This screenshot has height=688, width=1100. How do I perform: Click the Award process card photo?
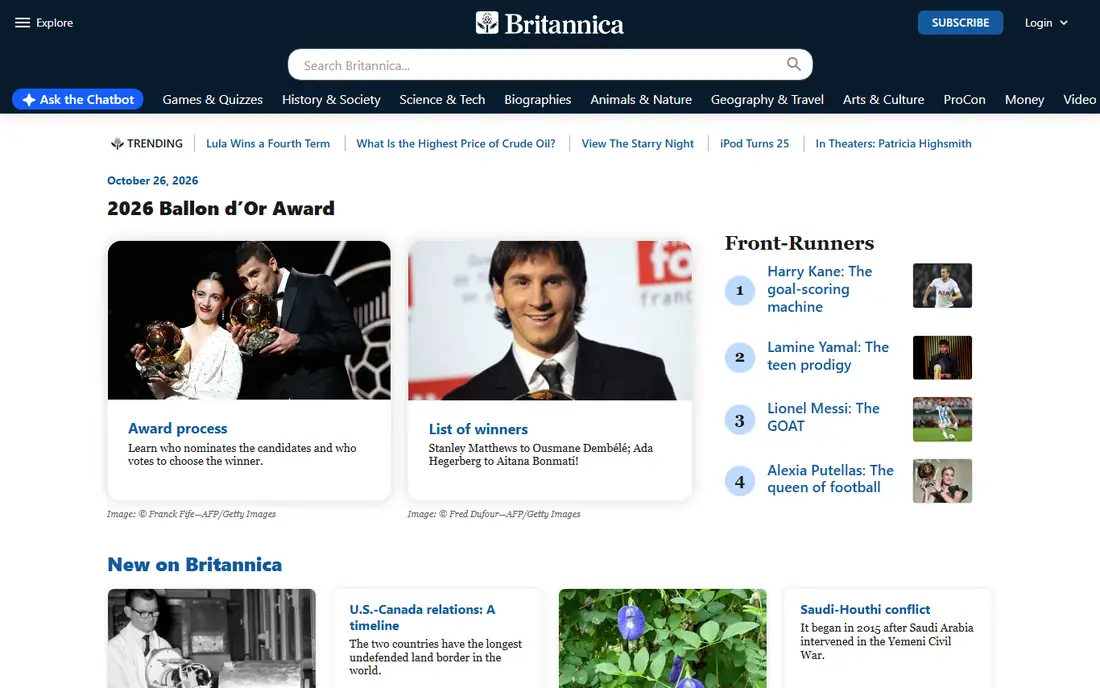pos(249,321)
